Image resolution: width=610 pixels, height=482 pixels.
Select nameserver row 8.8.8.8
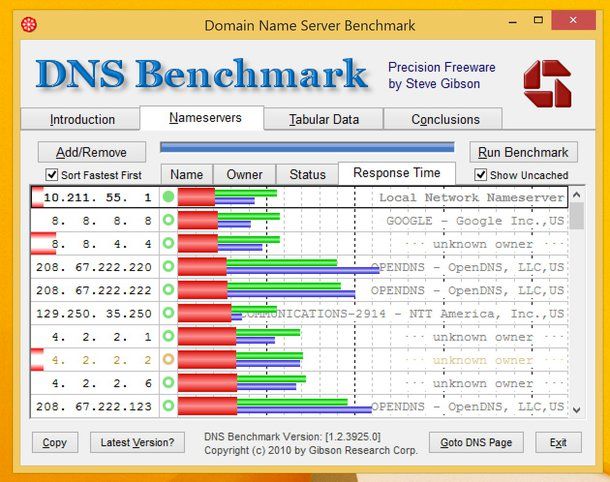click(300, 220)
